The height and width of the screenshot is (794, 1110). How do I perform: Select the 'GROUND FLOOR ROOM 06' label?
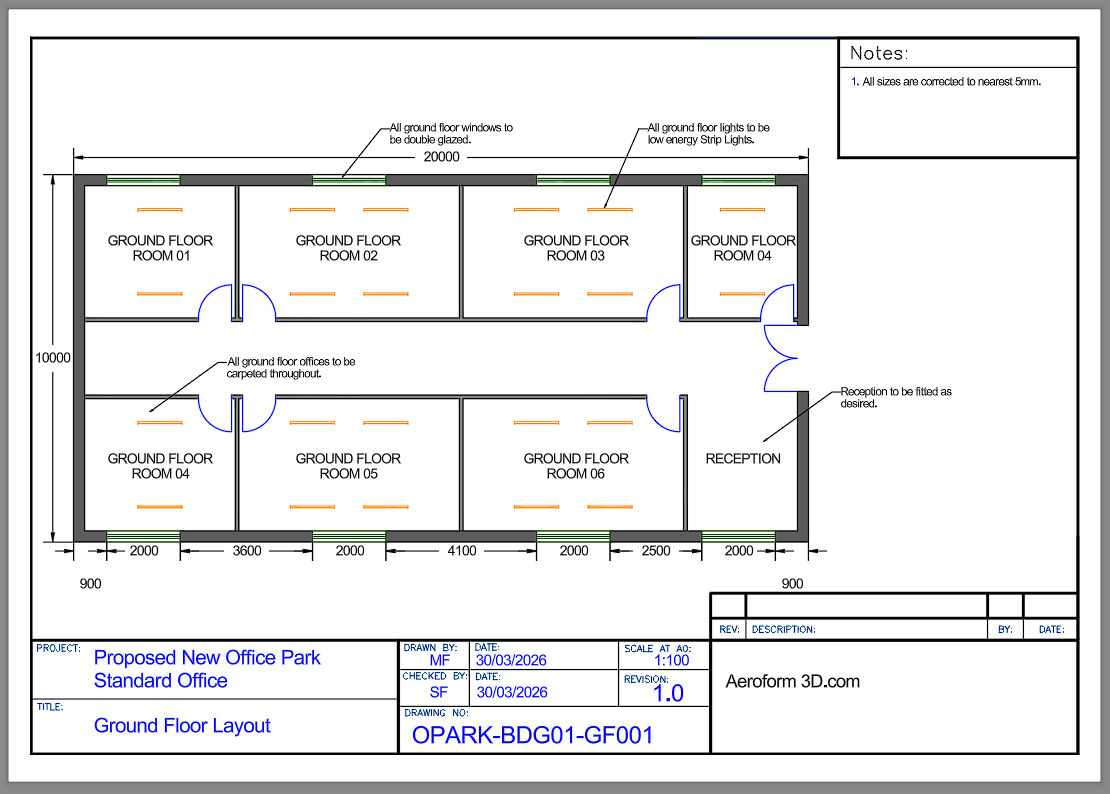(x=576, y=466)
